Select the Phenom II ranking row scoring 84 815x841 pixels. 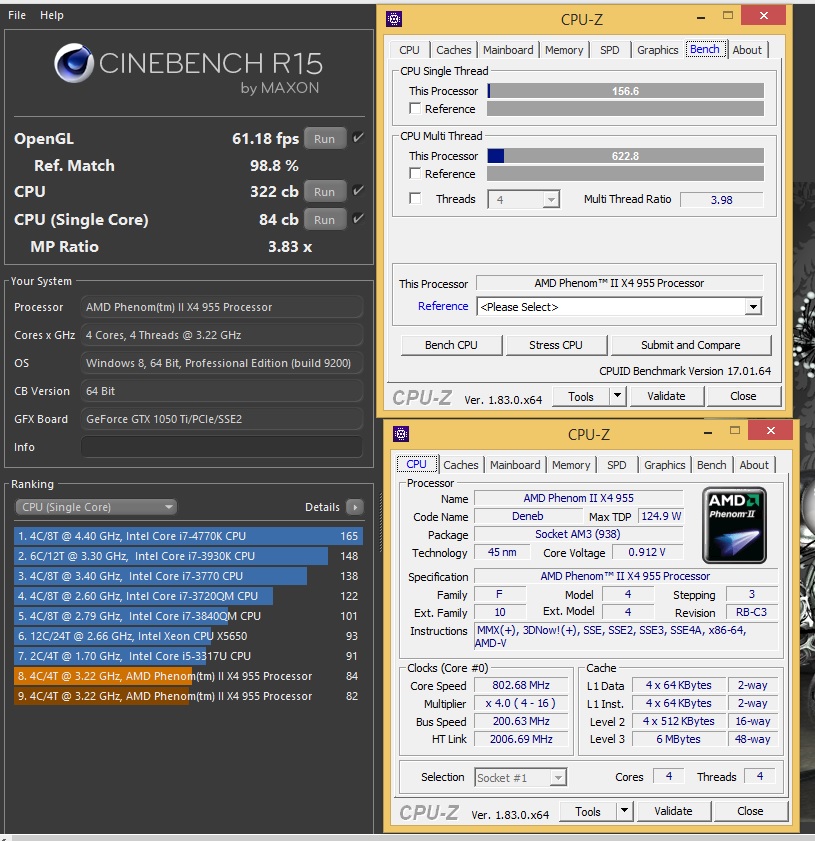coord(188,676)
